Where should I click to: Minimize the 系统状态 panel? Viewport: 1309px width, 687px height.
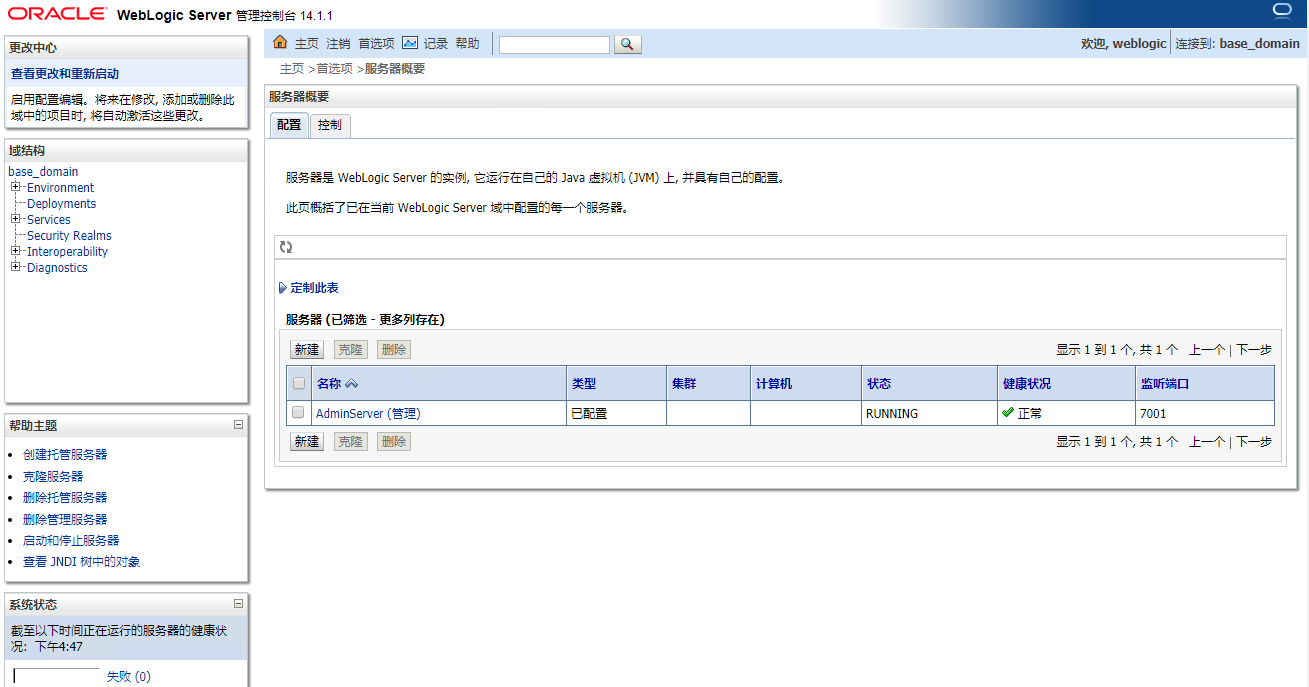pyautogui.click(x=238, y=604)
